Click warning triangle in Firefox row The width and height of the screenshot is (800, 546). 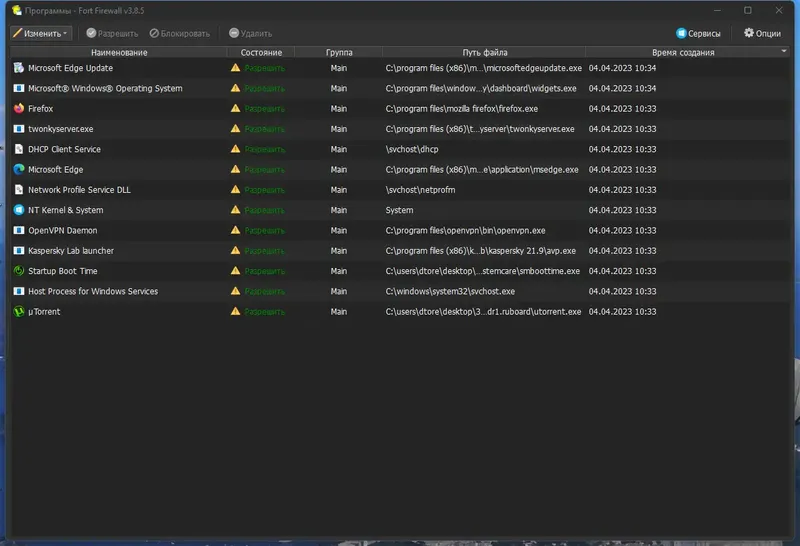point(235,108)
